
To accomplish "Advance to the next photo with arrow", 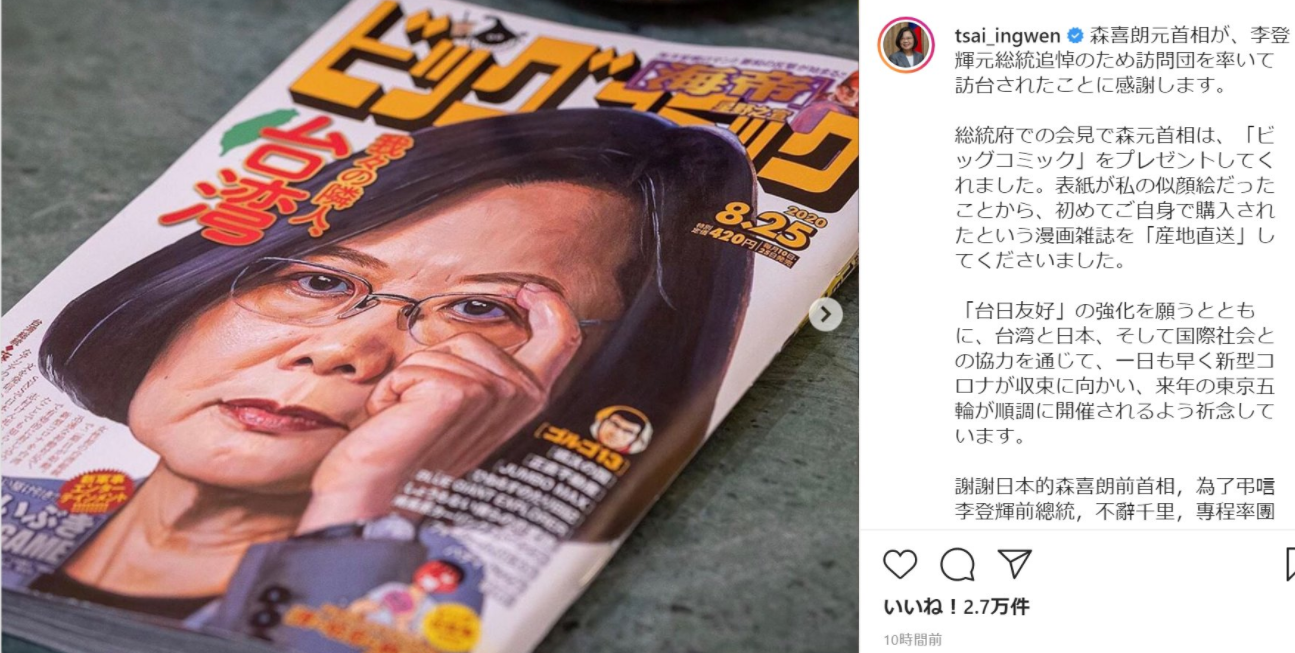I will 825,315.
